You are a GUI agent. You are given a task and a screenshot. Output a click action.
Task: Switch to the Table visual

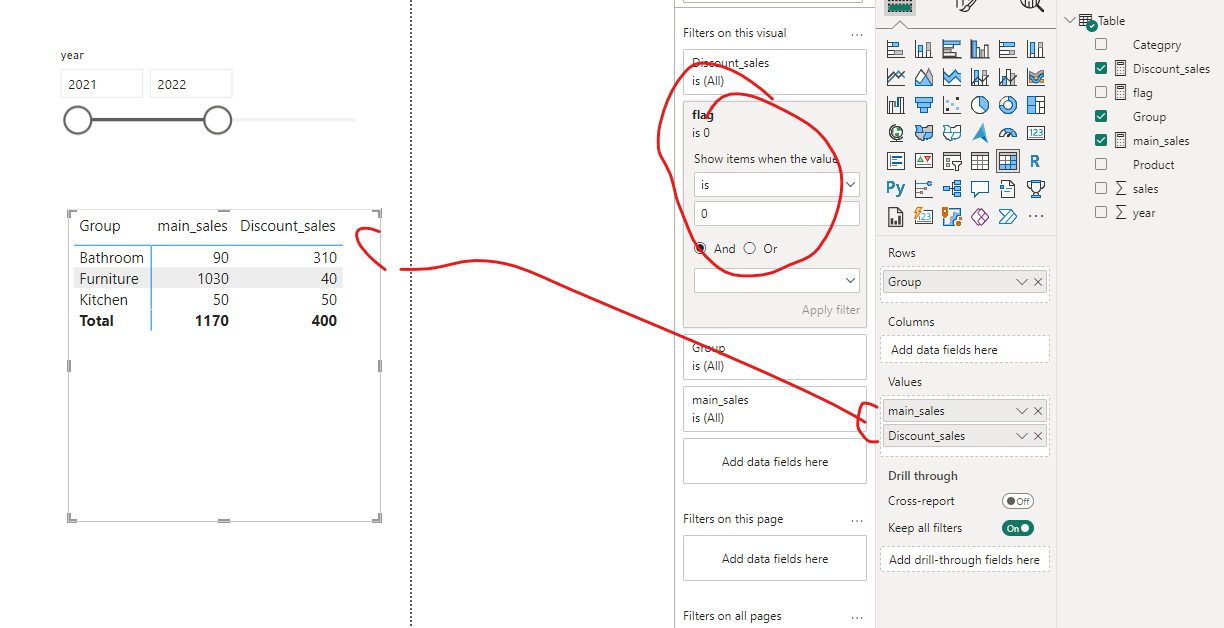pyautogui.click(x=980, y=161)
